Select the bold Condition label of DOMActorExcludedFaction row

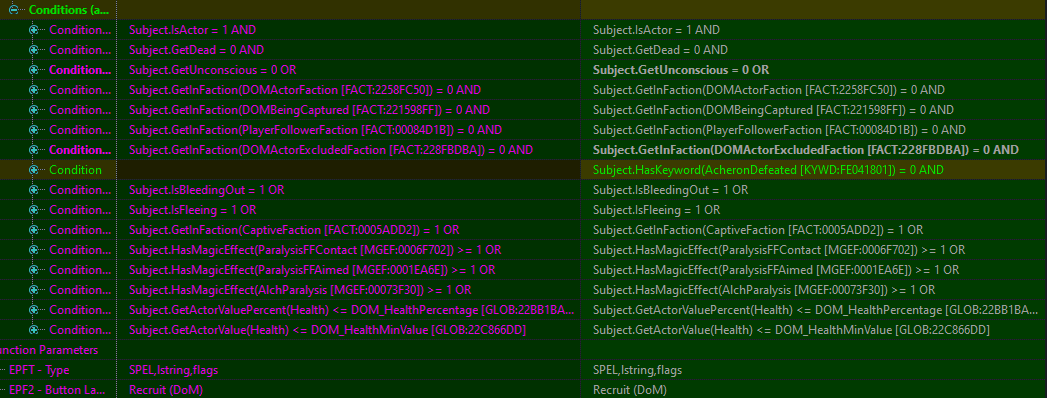[x=80, y=150]
